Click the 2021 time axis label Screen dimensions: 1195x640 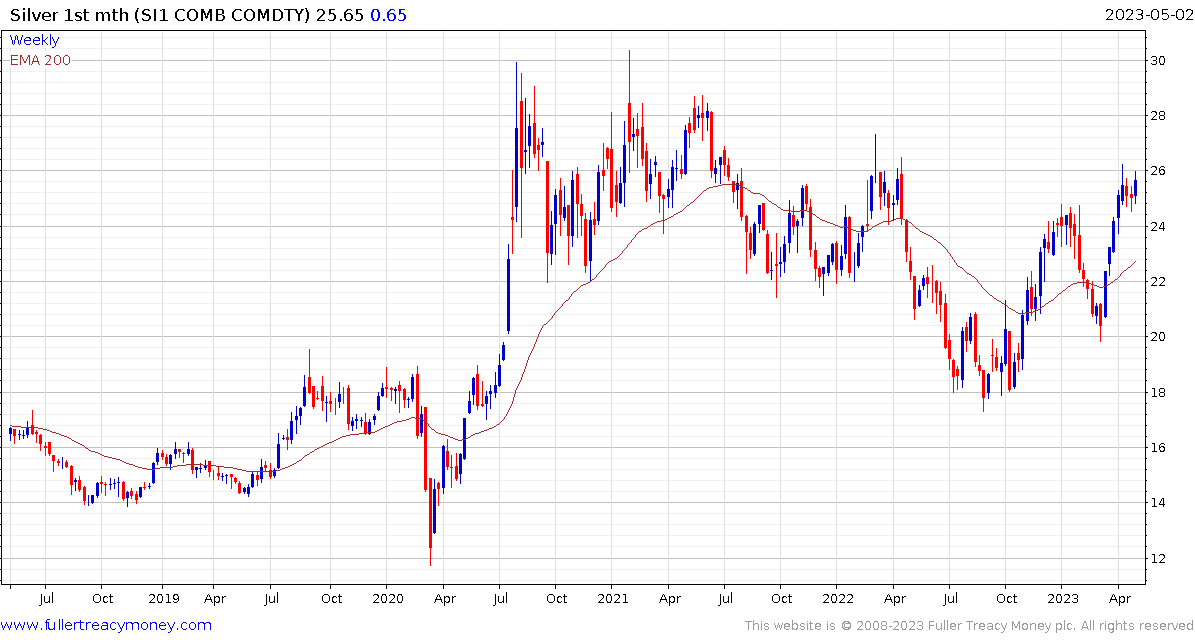pos(611,599)
